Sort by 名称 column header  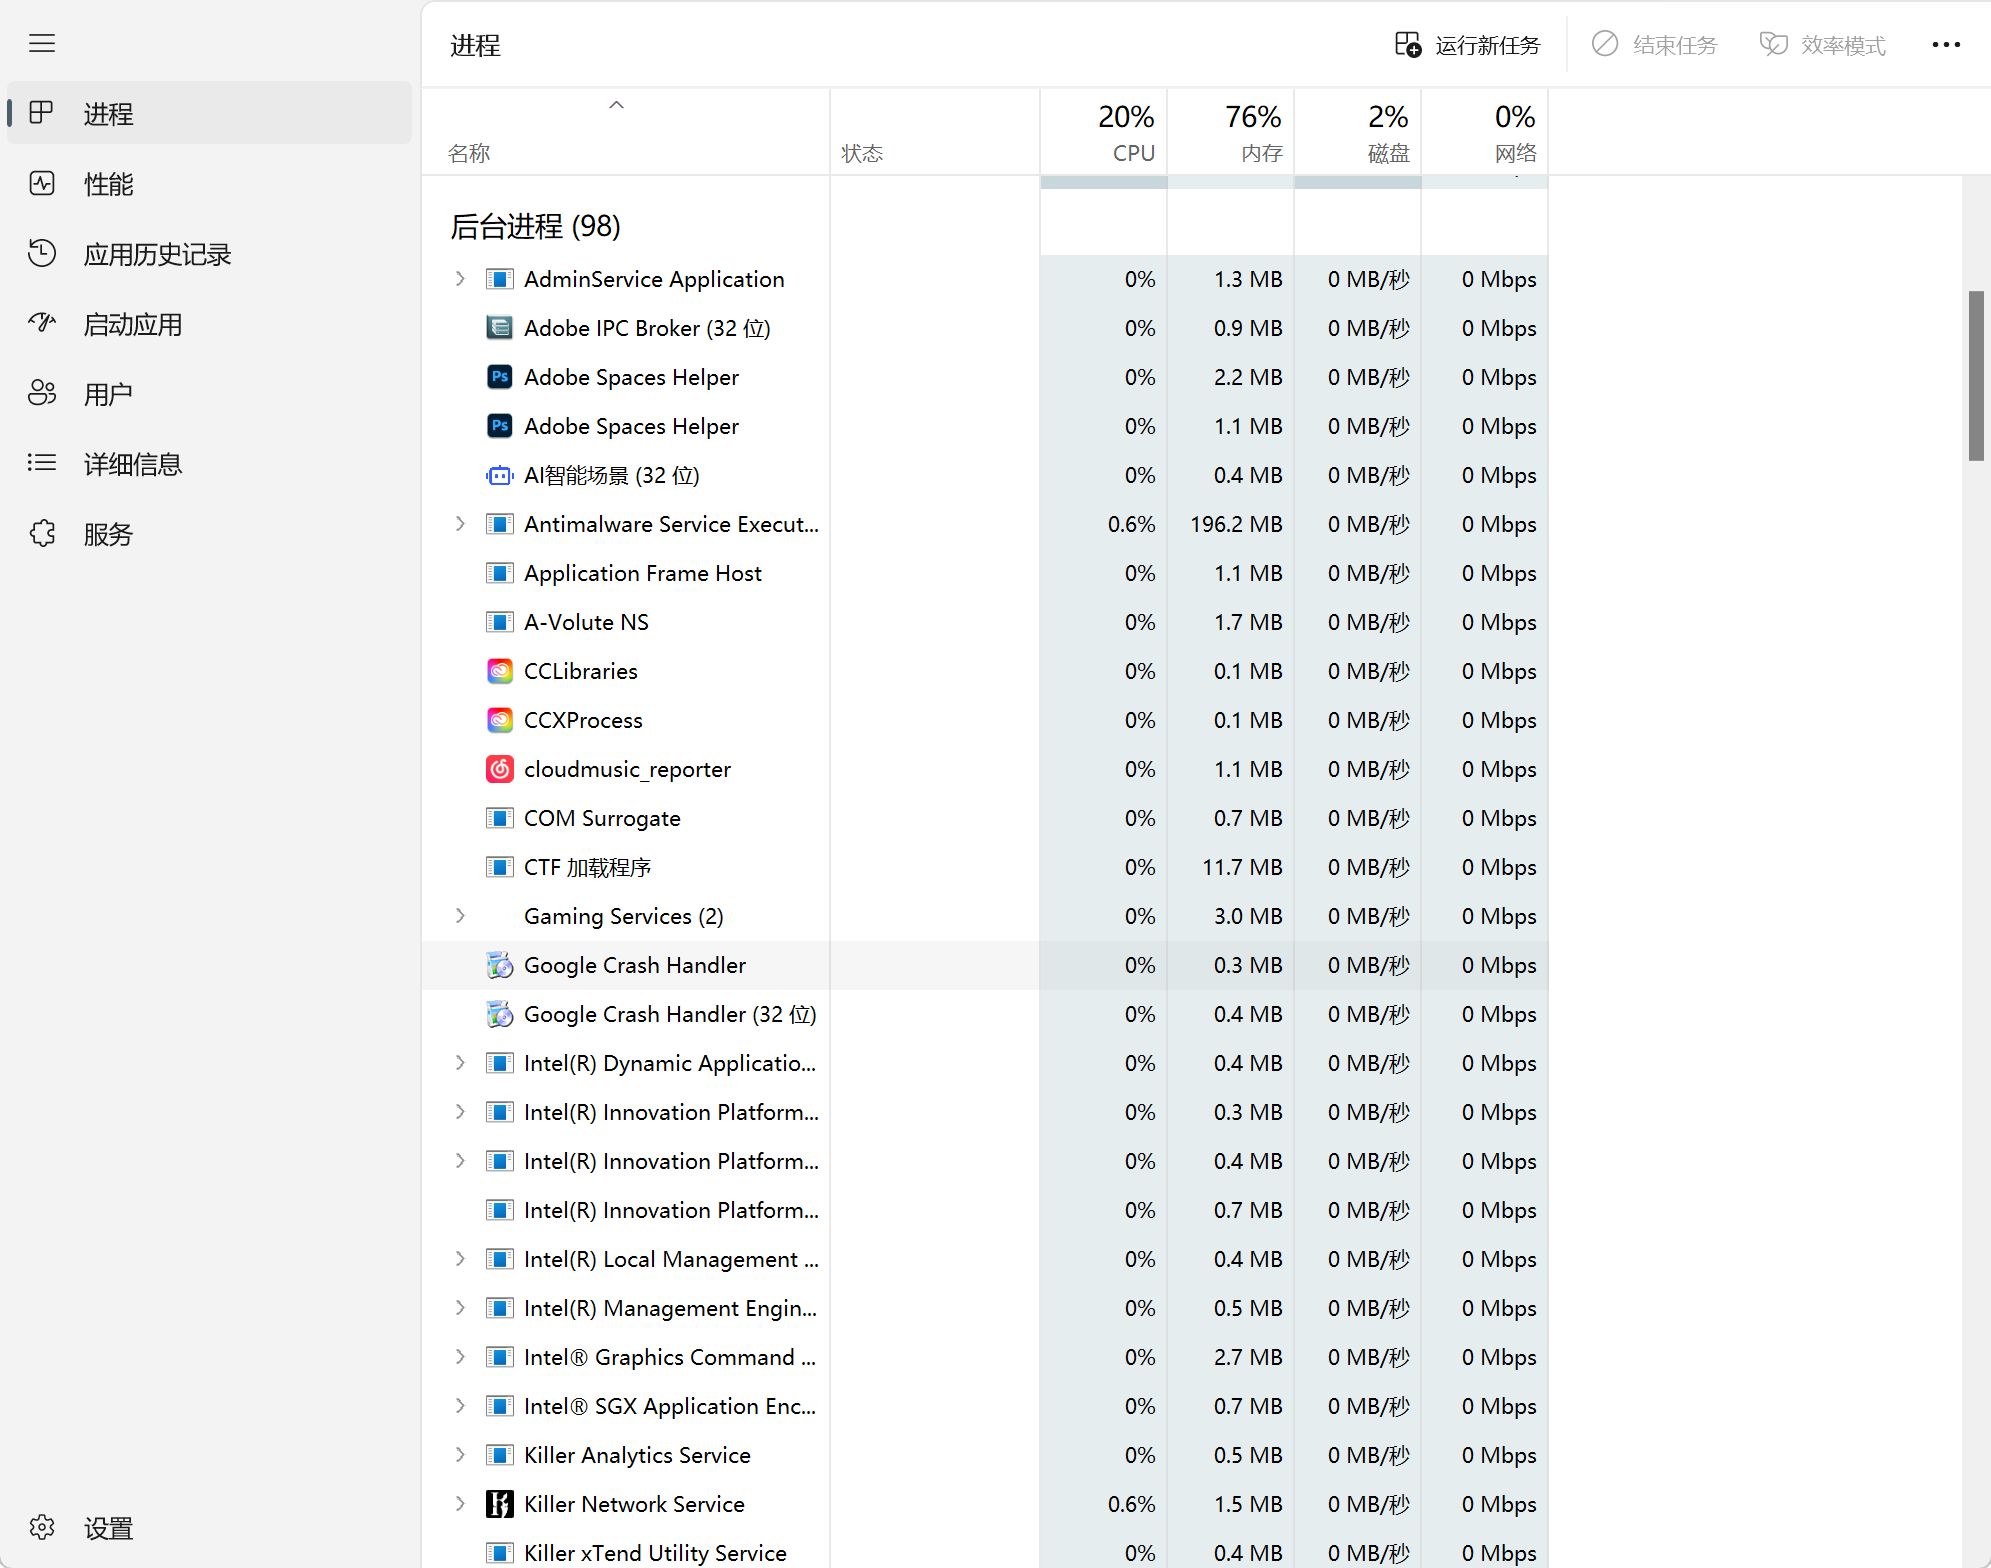point(626,132)
